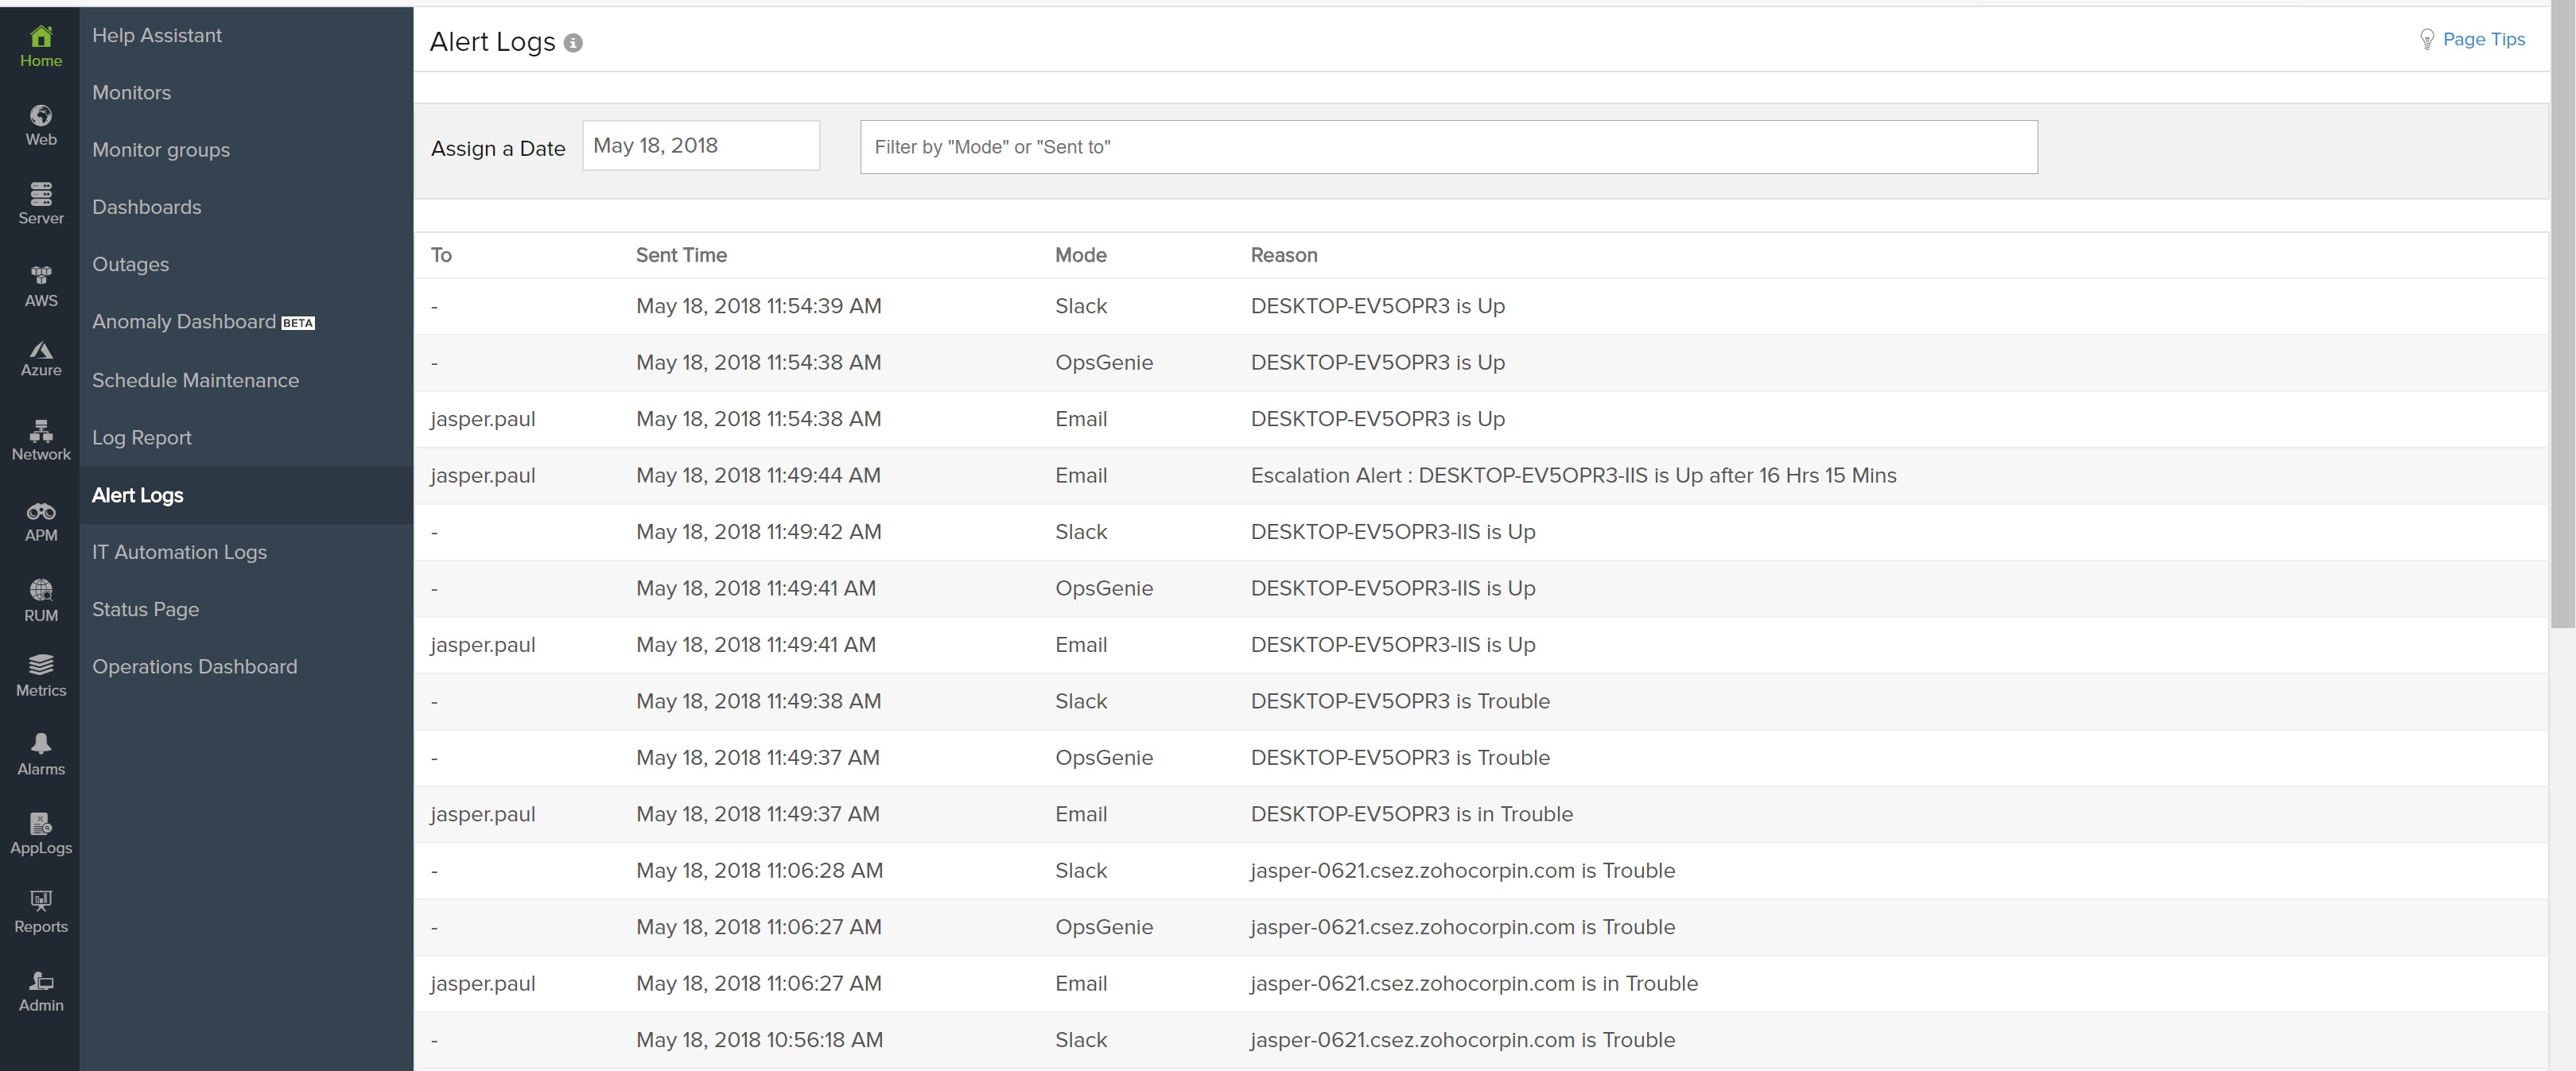Open the Server section icon
The image size is (2576, 1071).
(40, 203)
